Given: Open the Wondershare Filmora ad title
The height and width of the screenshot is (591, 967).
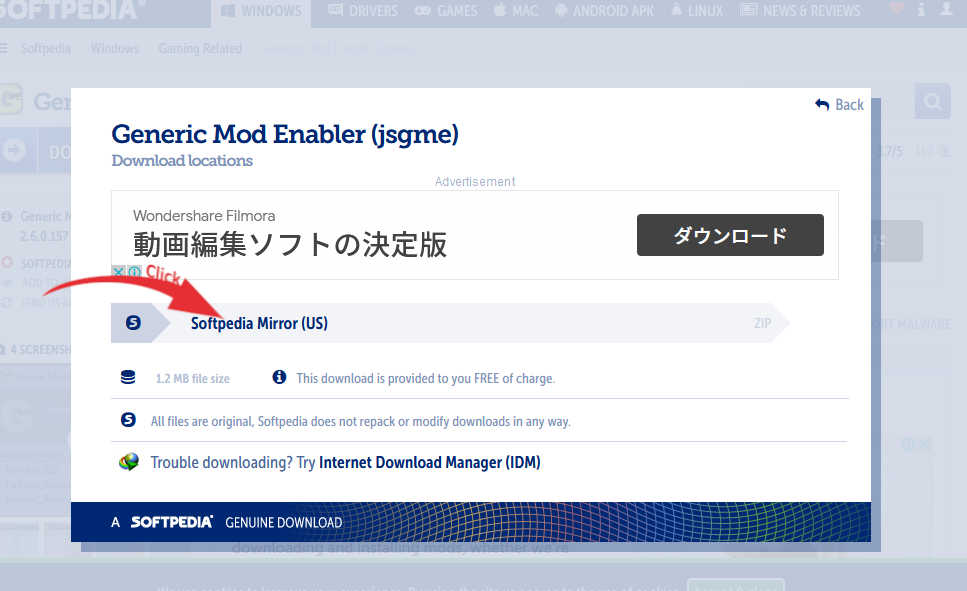Looking at the screenshot, I should (x=204, y=216).
